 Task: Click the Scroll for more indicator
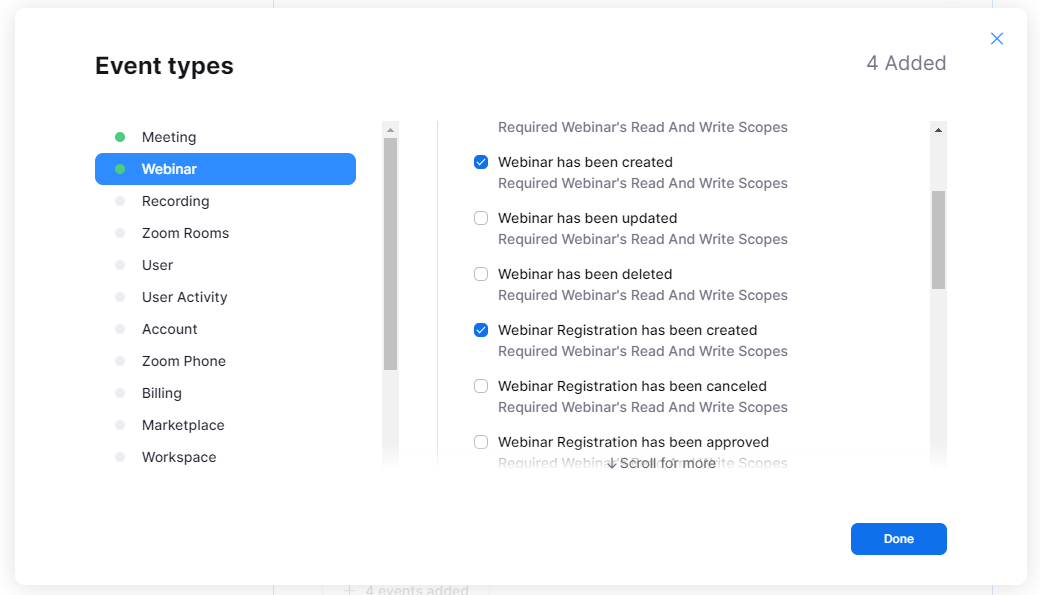662,463
